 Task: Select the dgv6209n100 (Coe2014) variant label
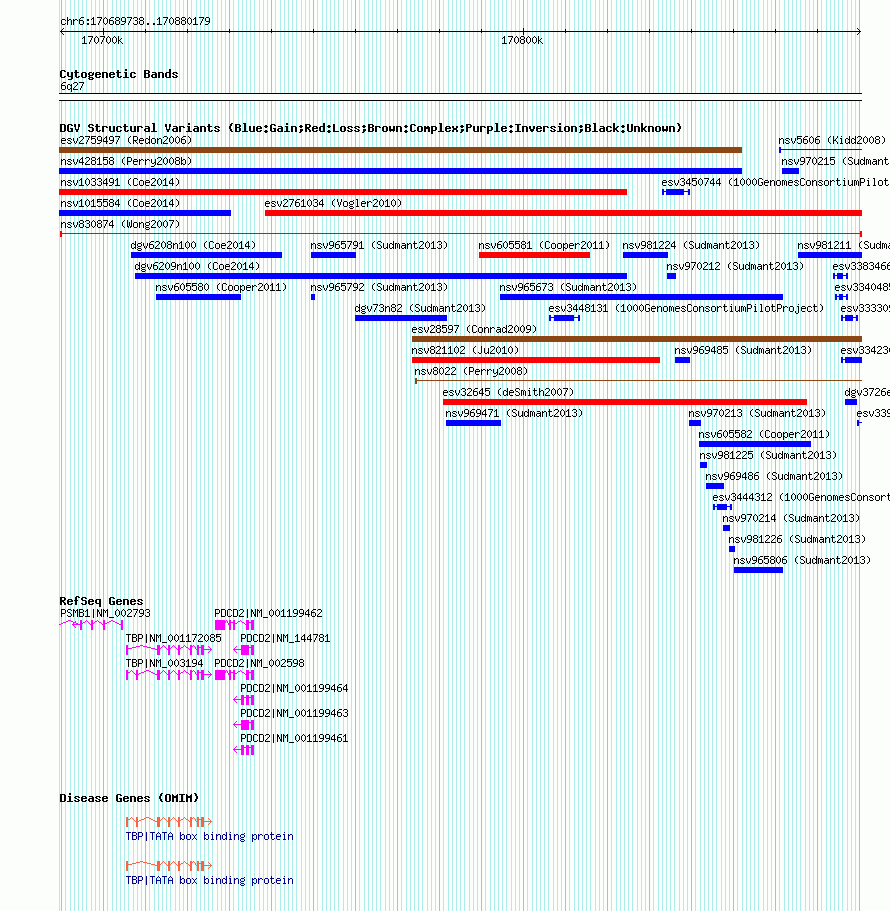click(x=197, y=266)
